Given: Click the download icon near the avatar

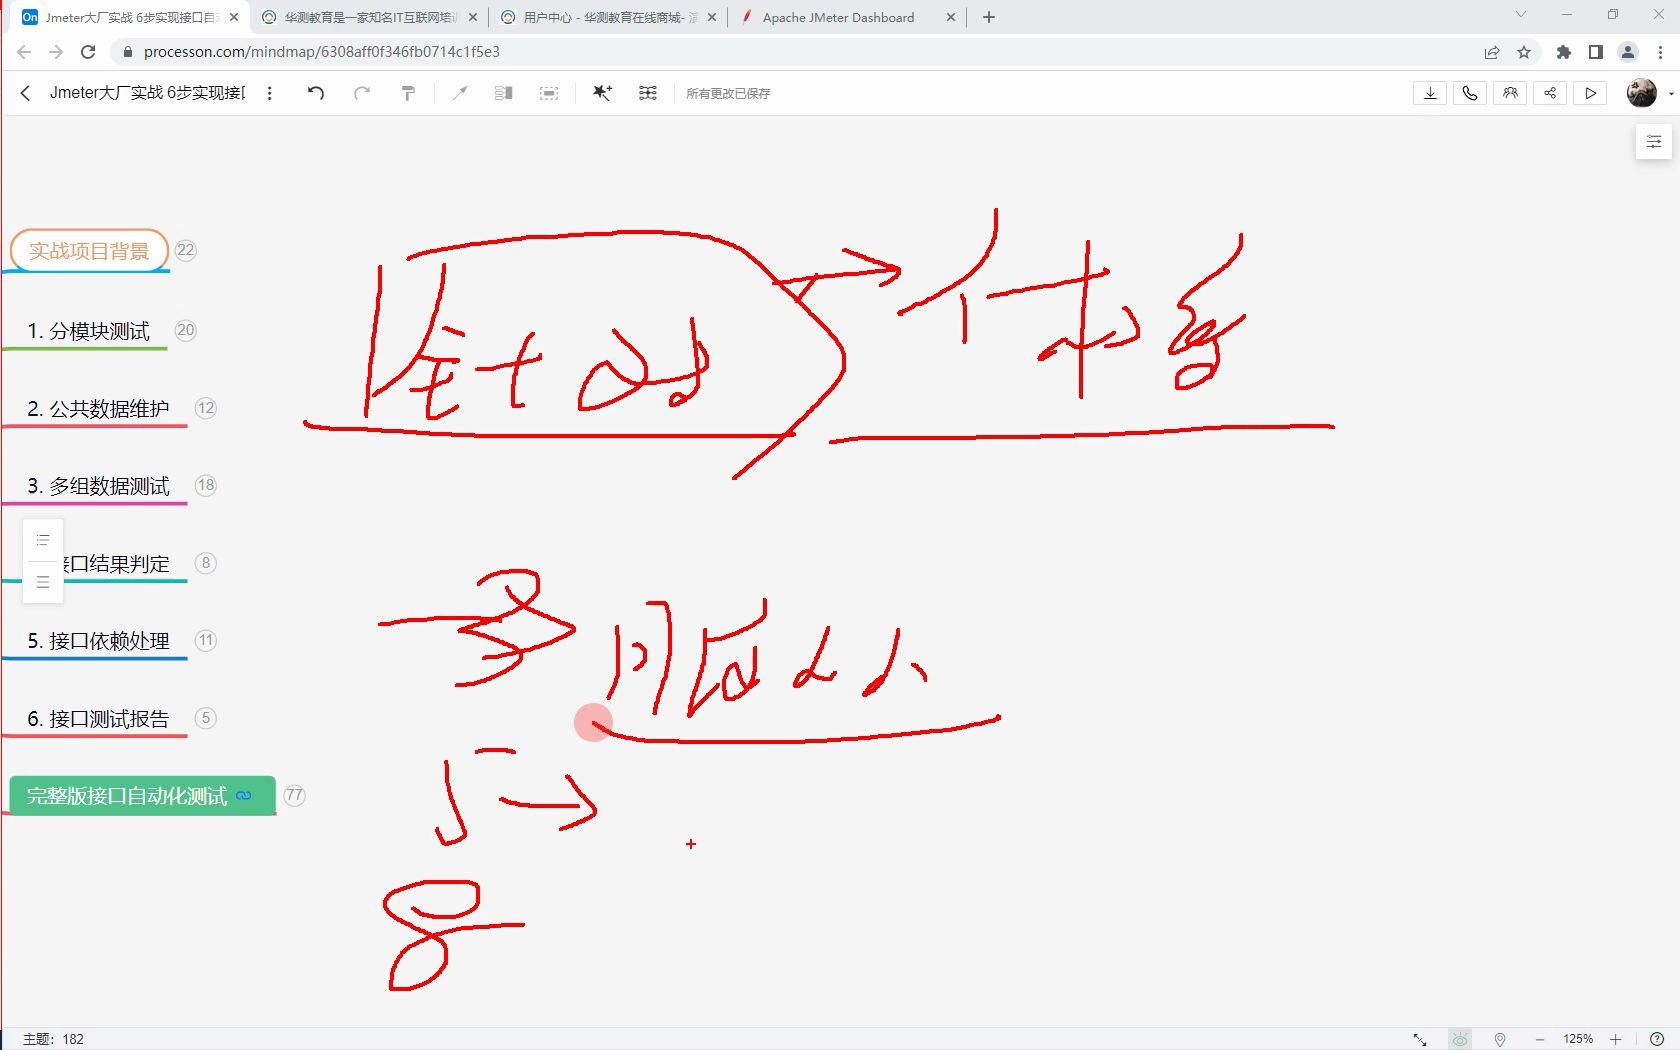Looking at the screenshot, I should 1429,93.
